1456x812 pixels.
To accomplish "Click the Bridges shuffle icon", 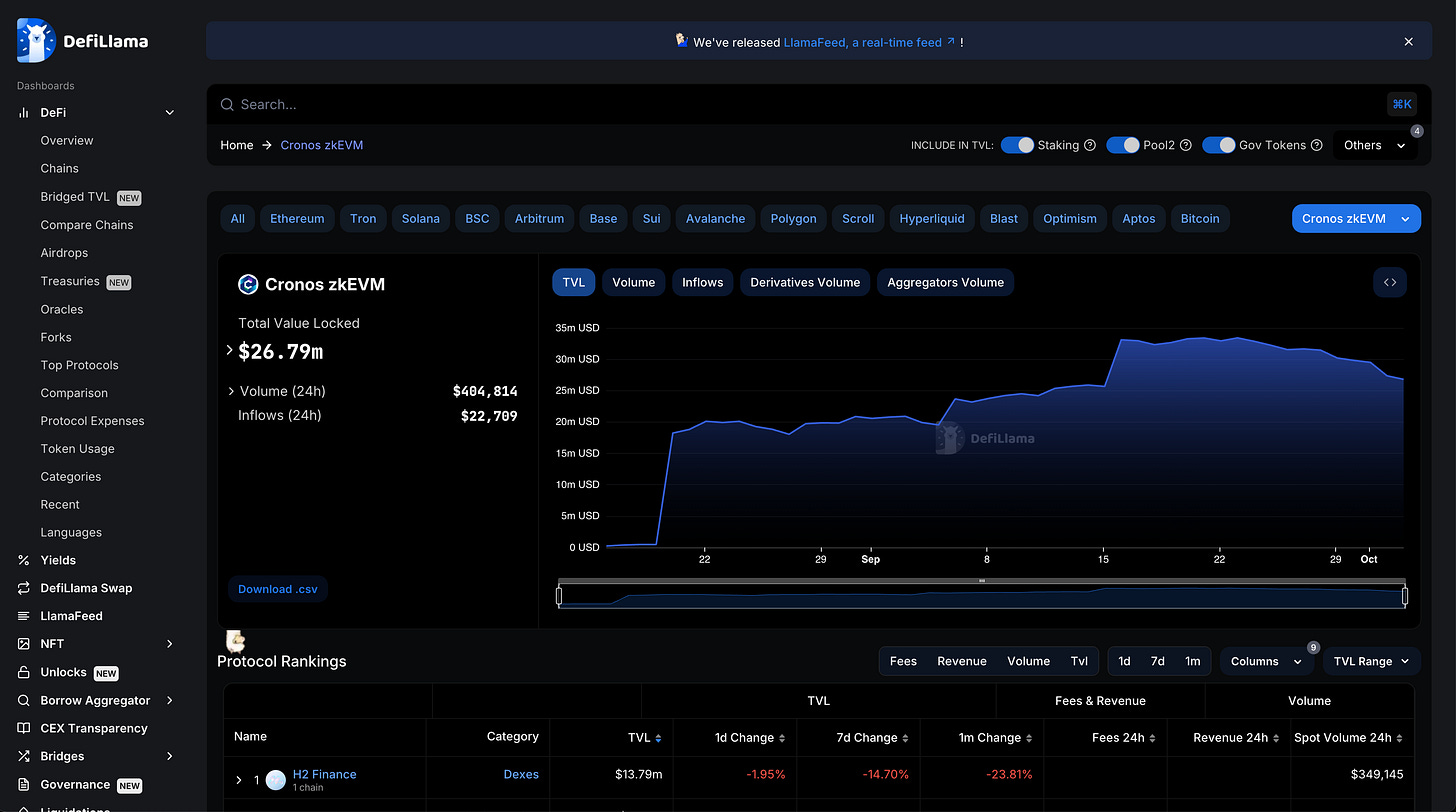I will pos(23,756).
